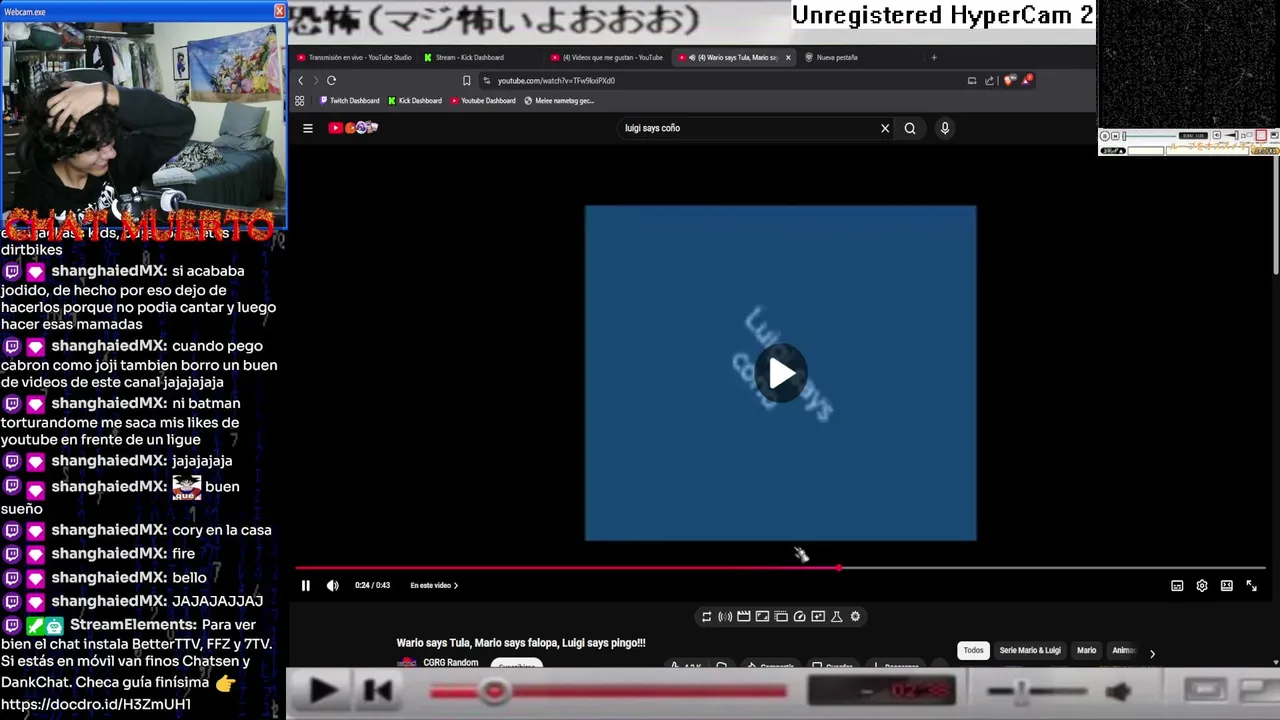Click the large play overlay on video
Viewport: 1280px width, 720px height.
[x=781, y=373]
